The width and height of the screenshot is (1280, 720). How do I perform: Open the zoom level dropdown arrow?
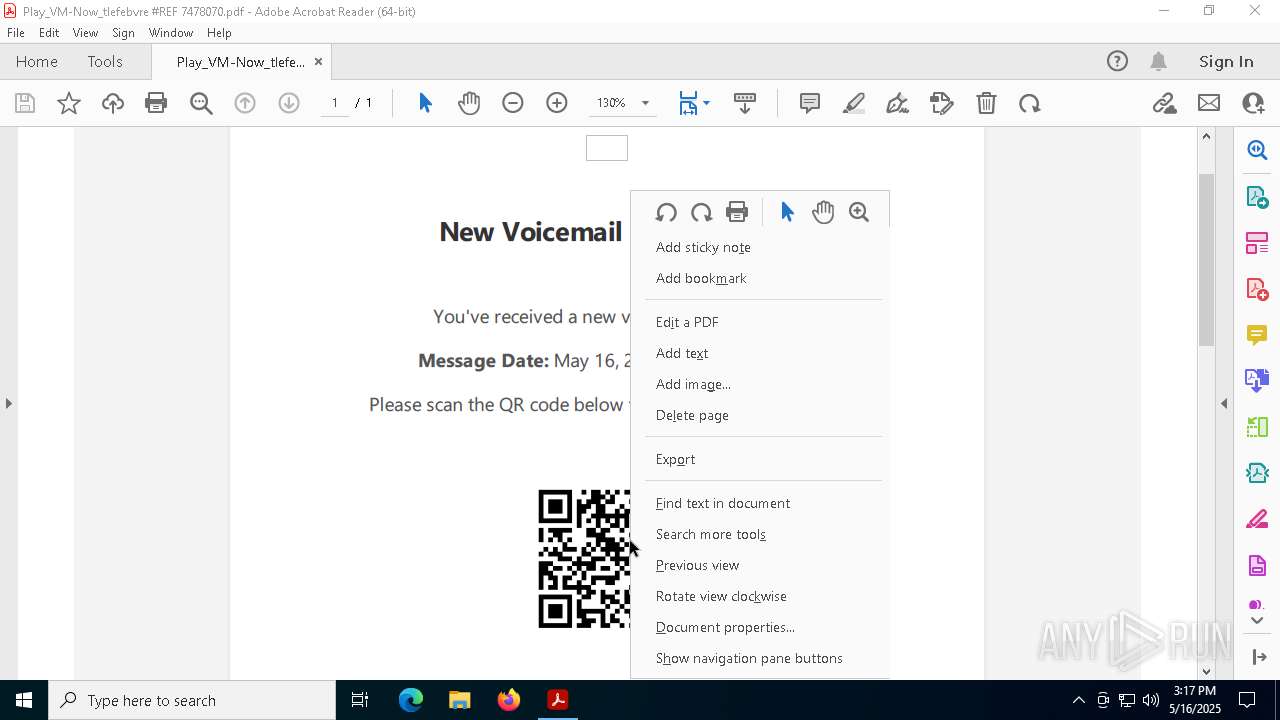[x=645, y=103]
